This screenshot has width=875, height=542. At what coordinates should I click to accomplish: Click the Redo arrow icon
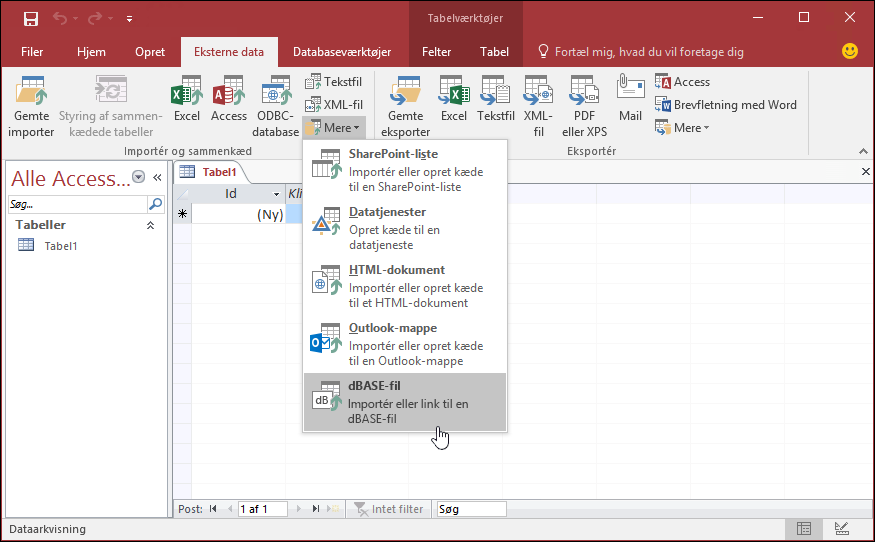click(95, 18)
